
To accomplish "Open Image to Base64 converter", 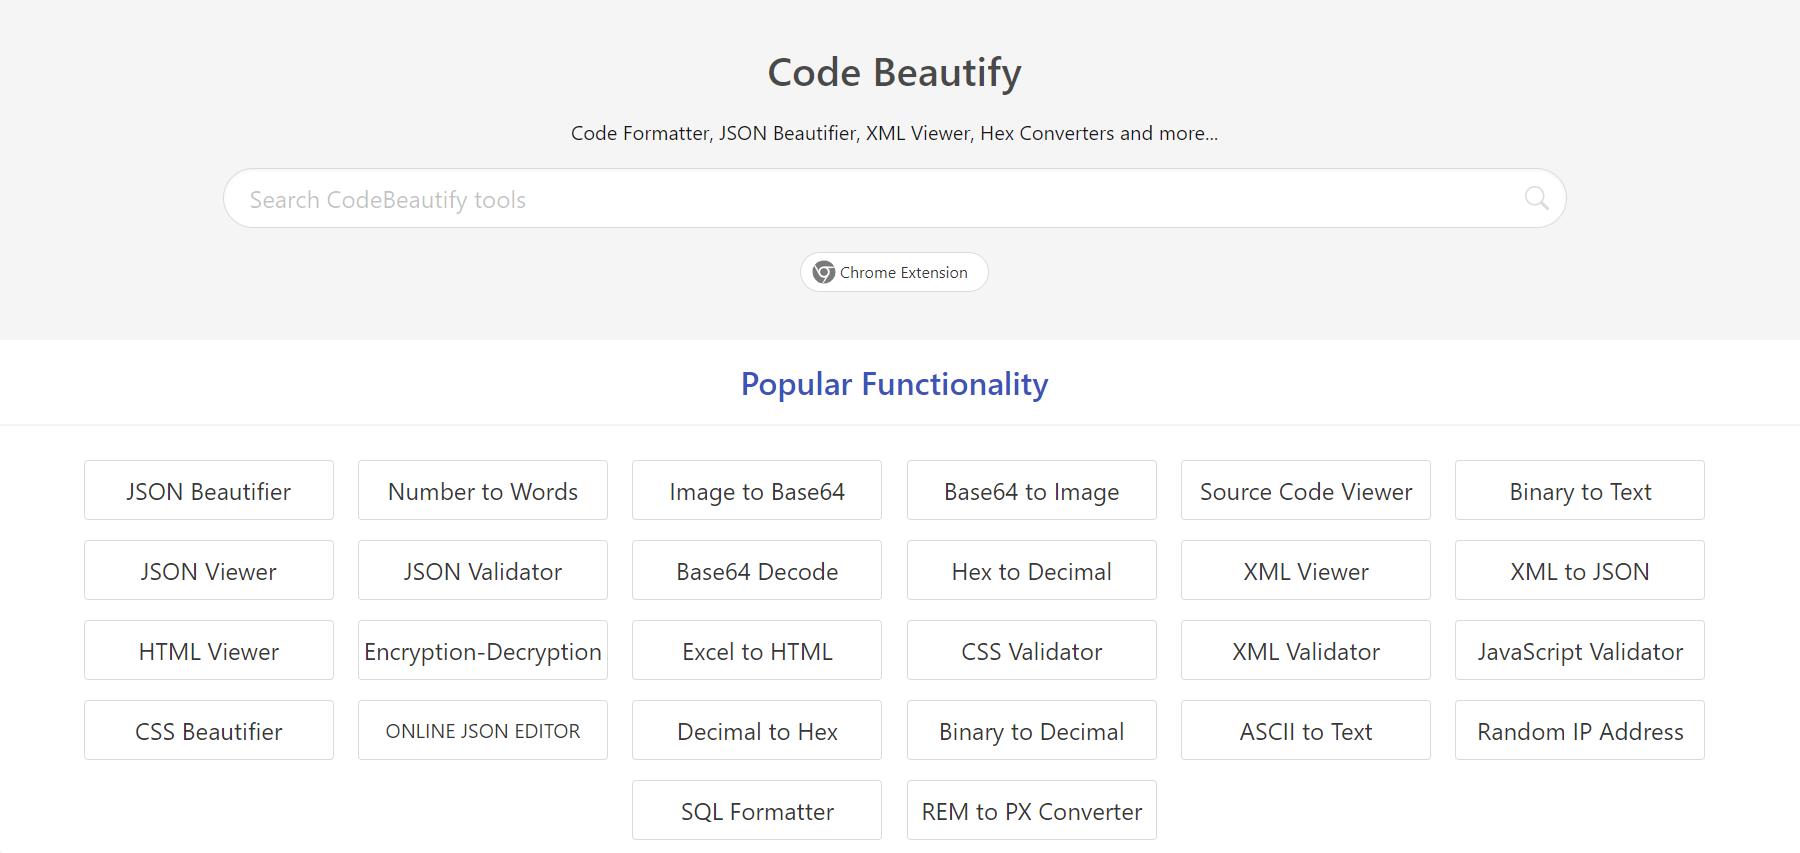I will click(757, 490).
